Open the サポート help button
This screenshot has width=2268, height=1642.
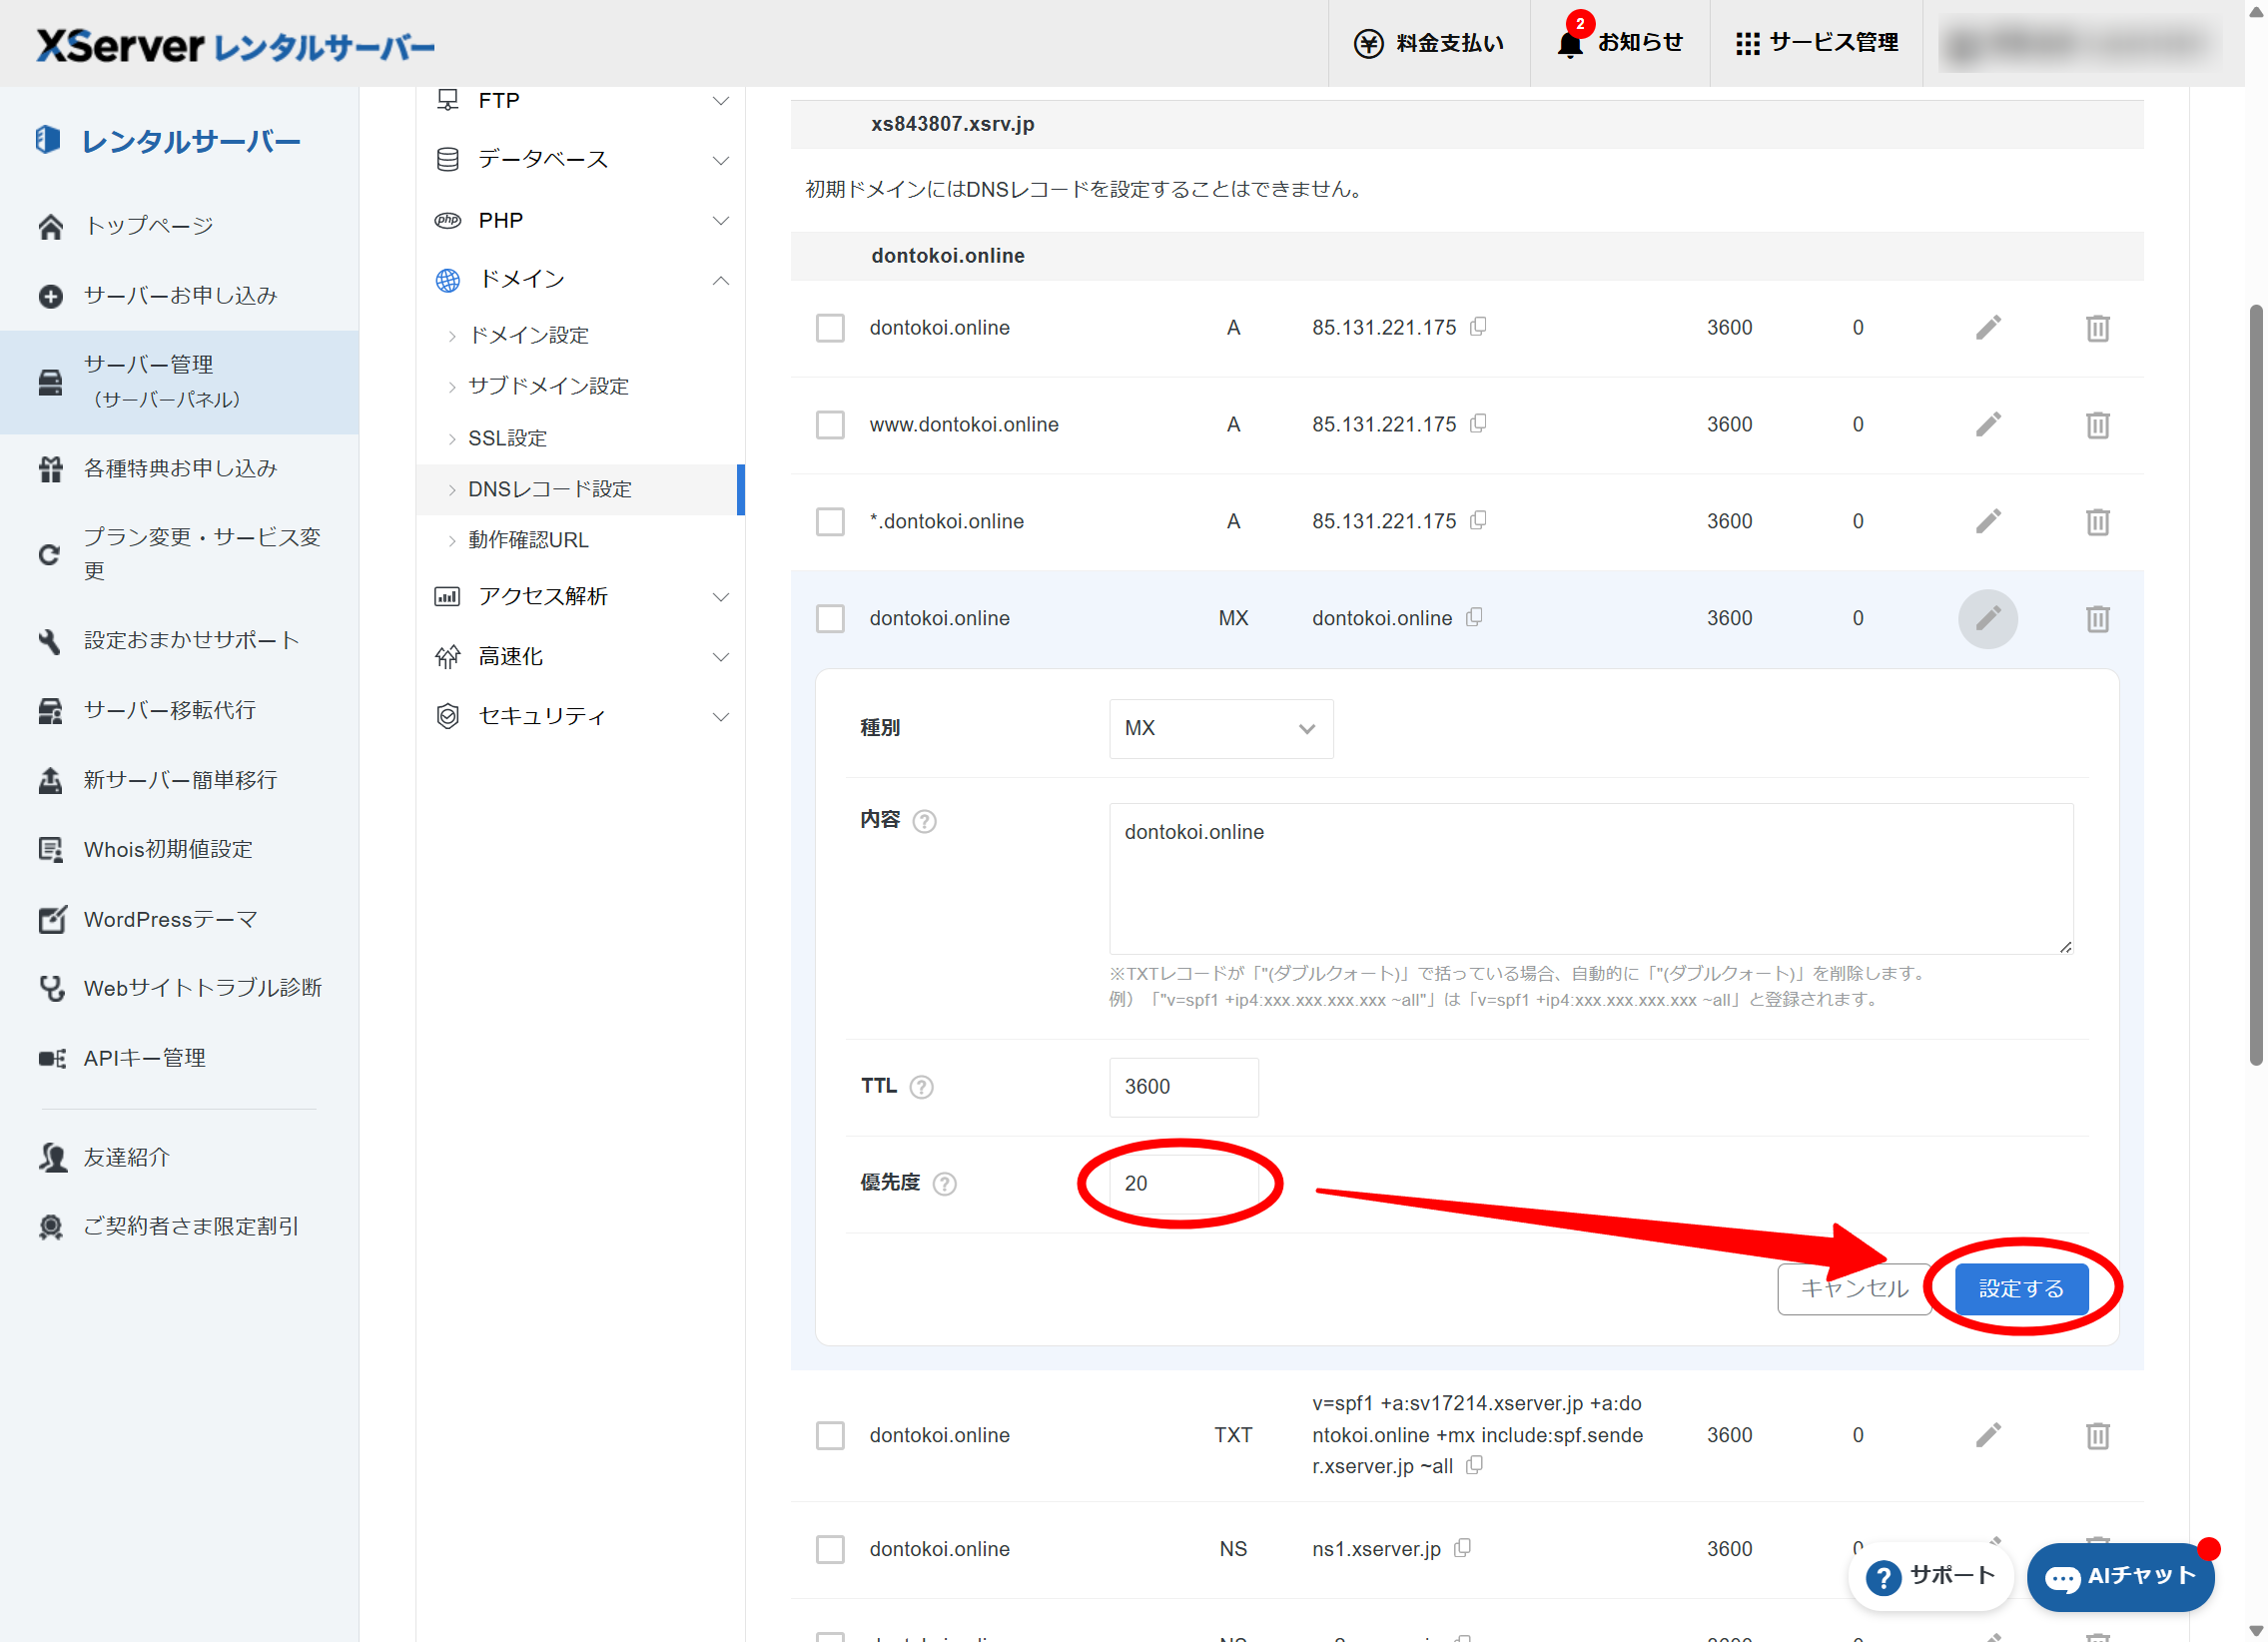pos(1930,1577)
